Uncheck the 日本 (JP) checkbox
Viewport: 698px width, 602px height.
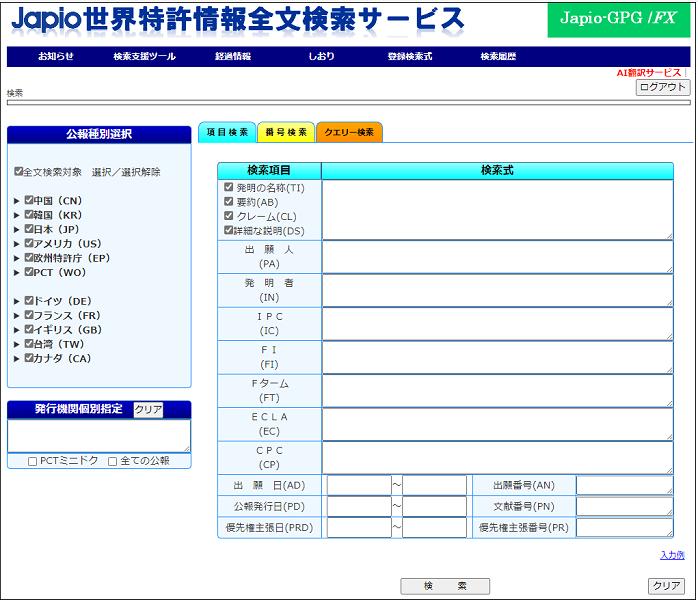coord(29,229)
